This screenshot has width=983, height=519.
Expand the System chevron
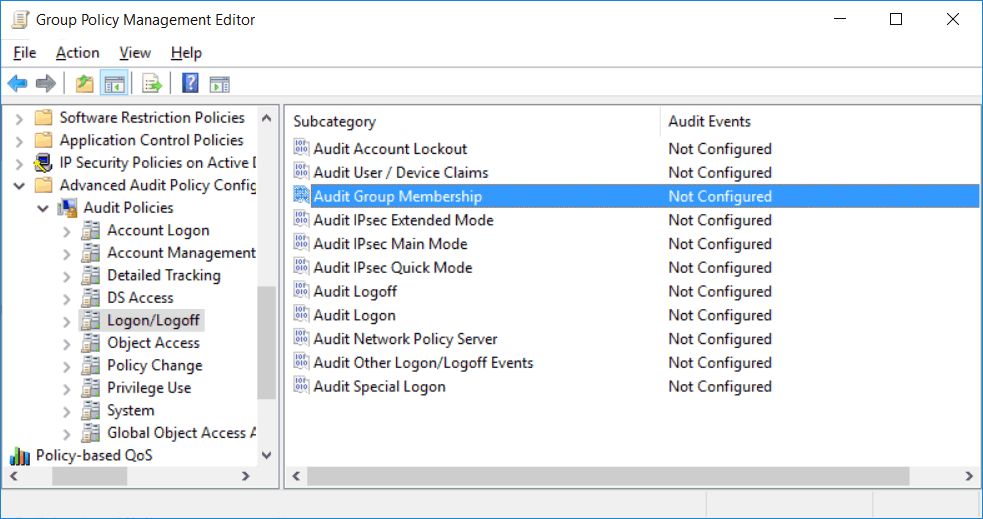[x=66, y=412]
